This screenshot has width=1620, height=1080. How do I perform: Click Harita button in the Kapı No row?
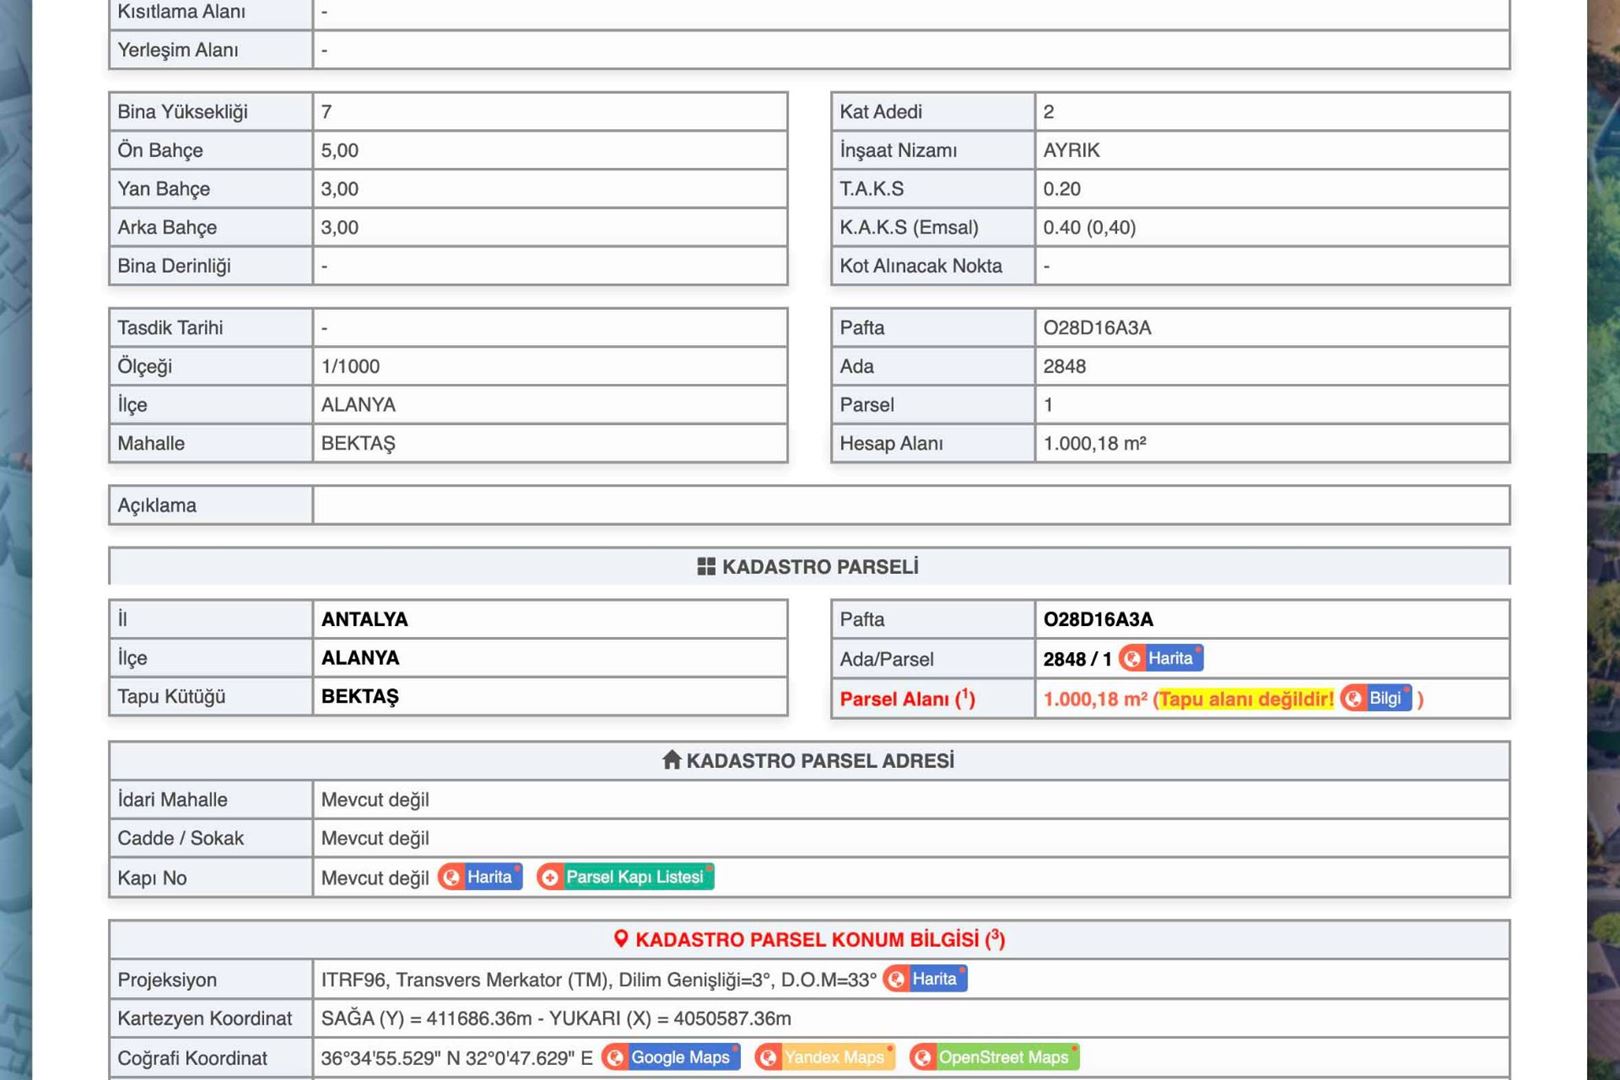pos(480,877)
